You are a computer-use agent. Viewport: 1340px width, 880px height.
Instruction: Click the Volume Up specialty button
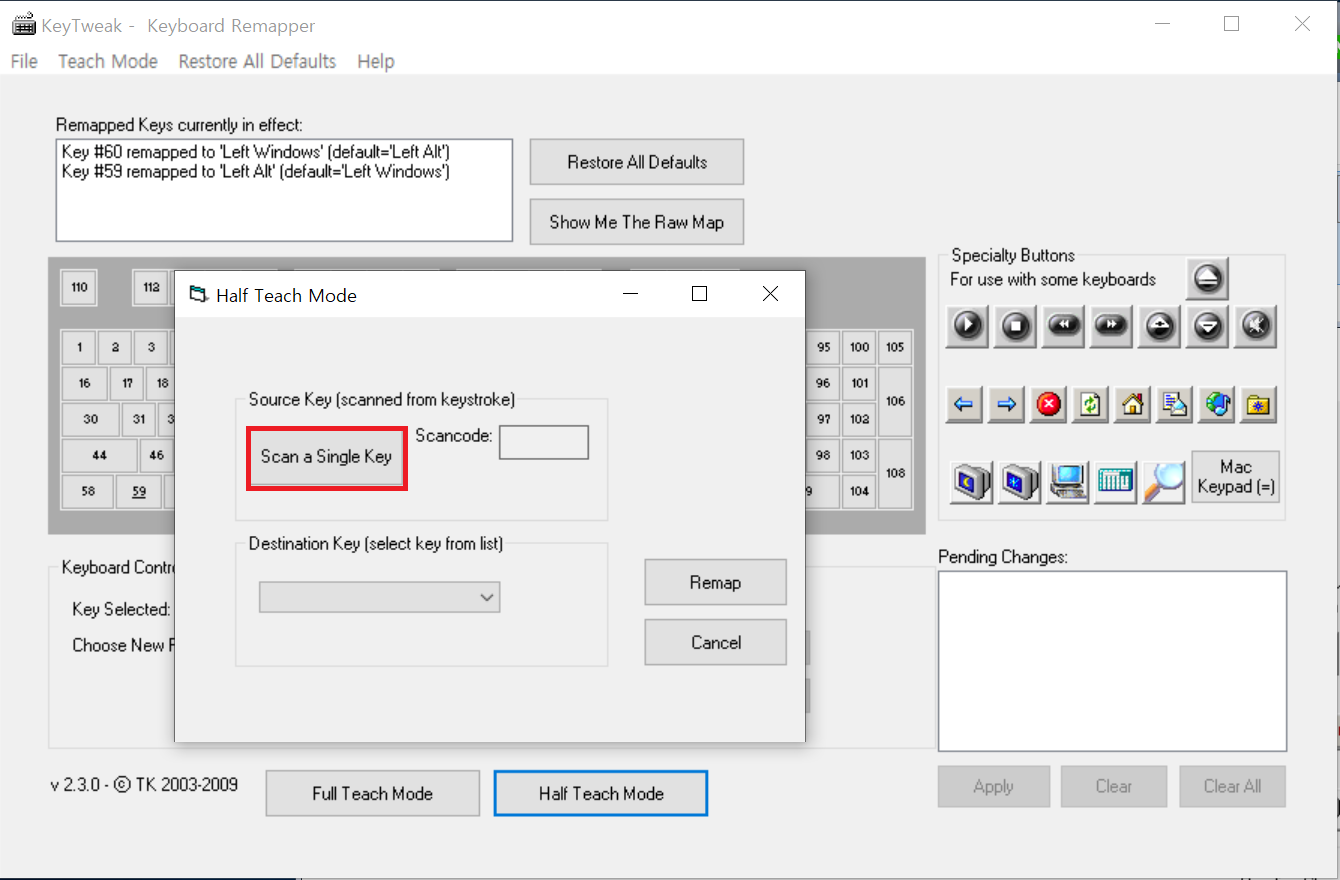point(1160,326)
